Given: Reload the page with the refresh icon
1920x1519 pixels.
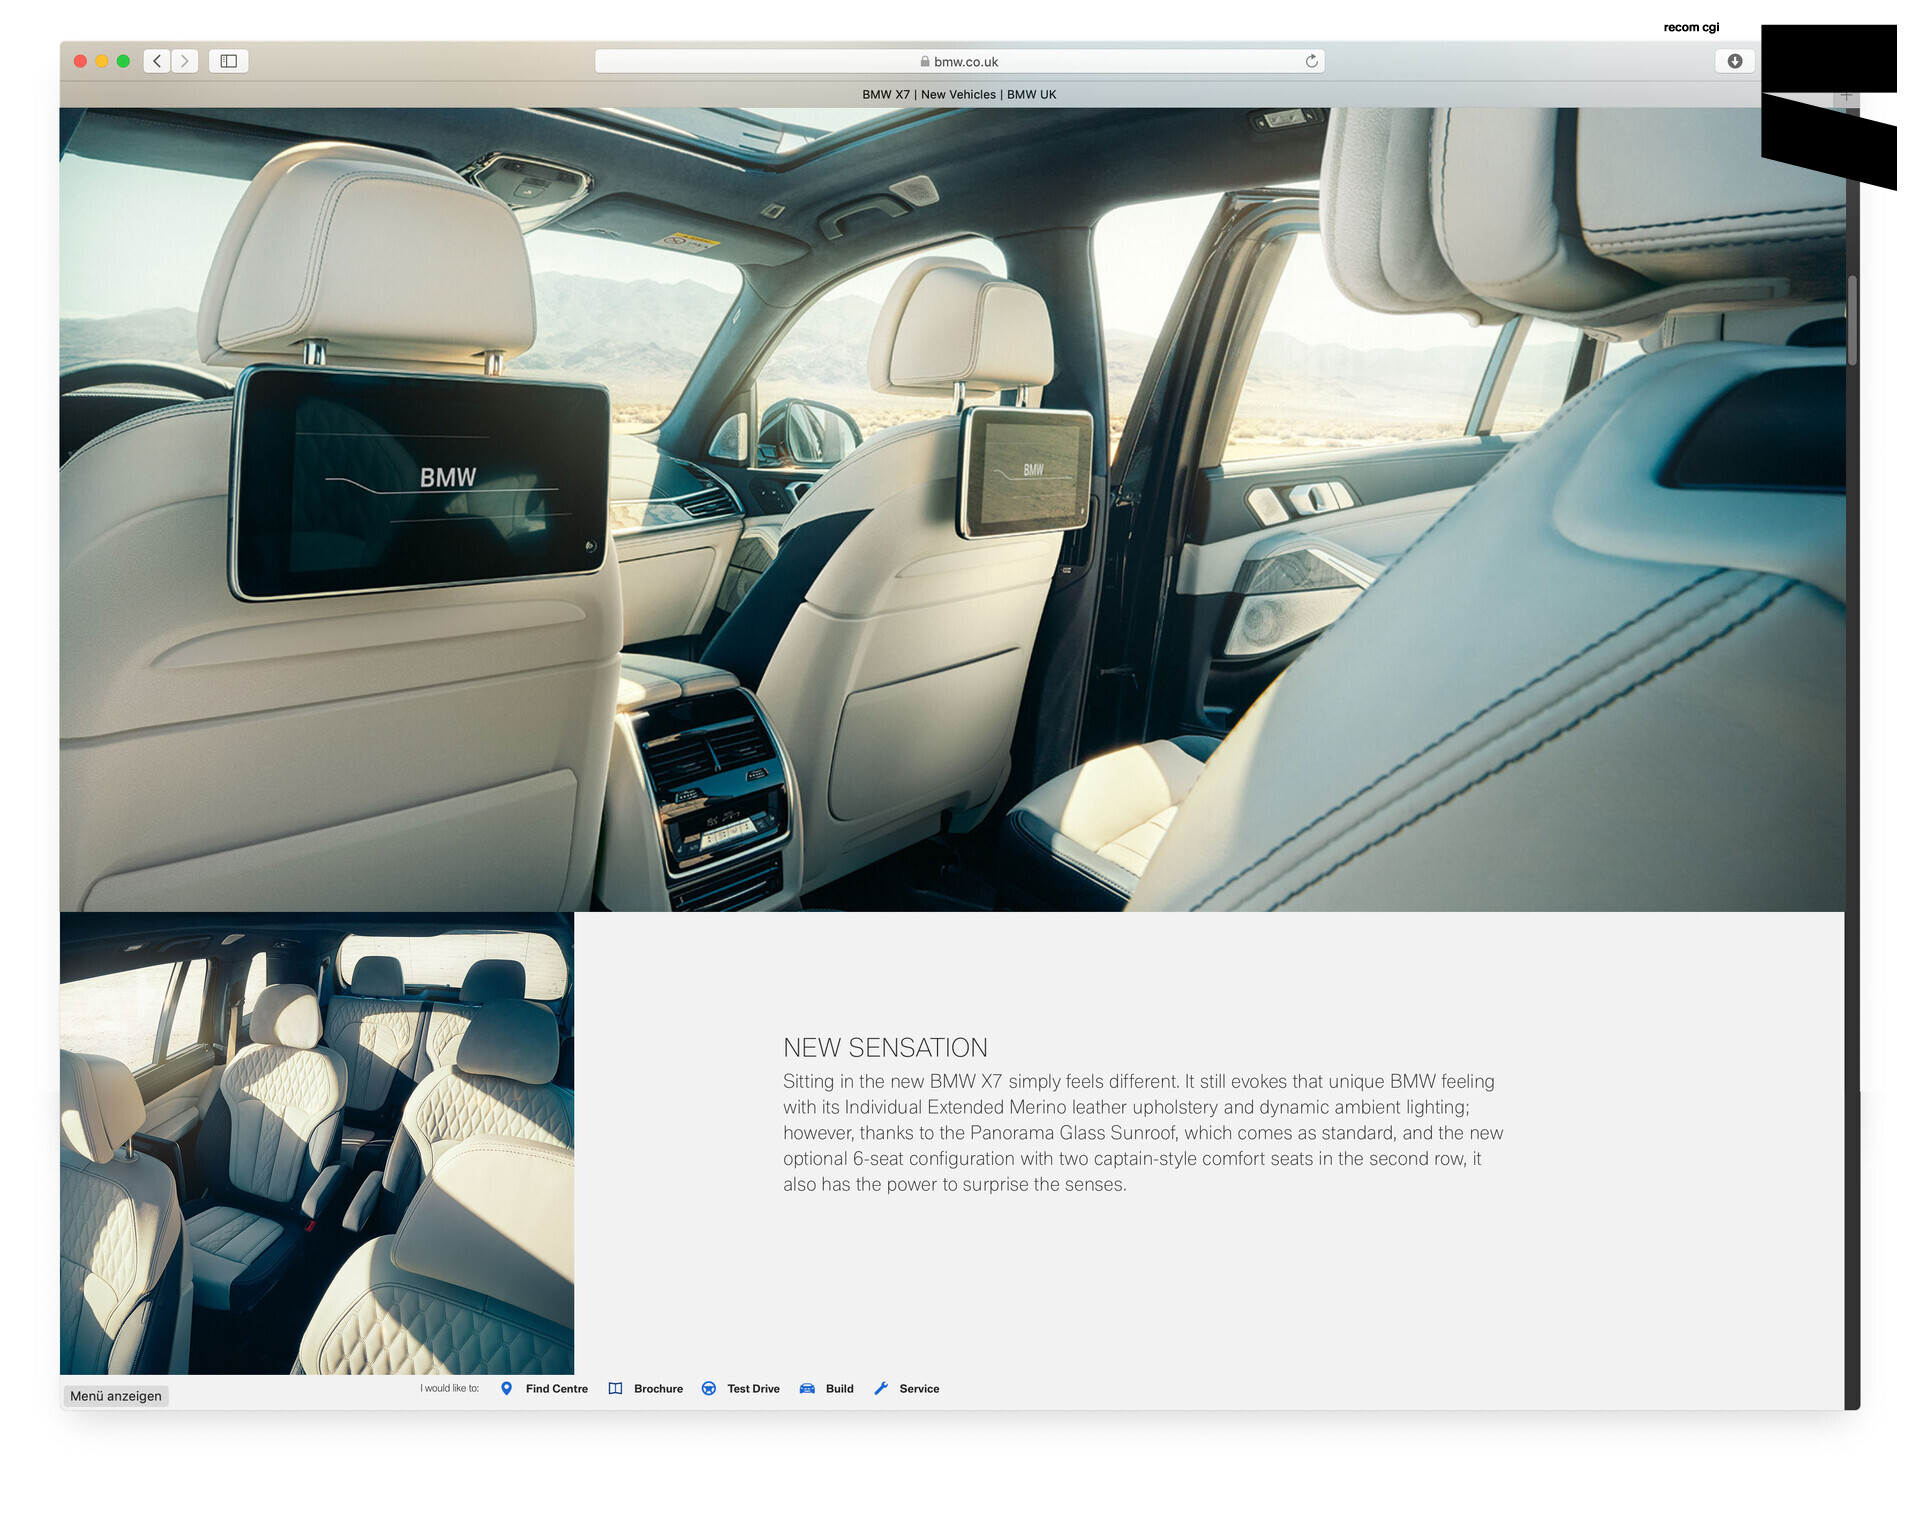Looking at the screenshot, I should [1311, 61].
